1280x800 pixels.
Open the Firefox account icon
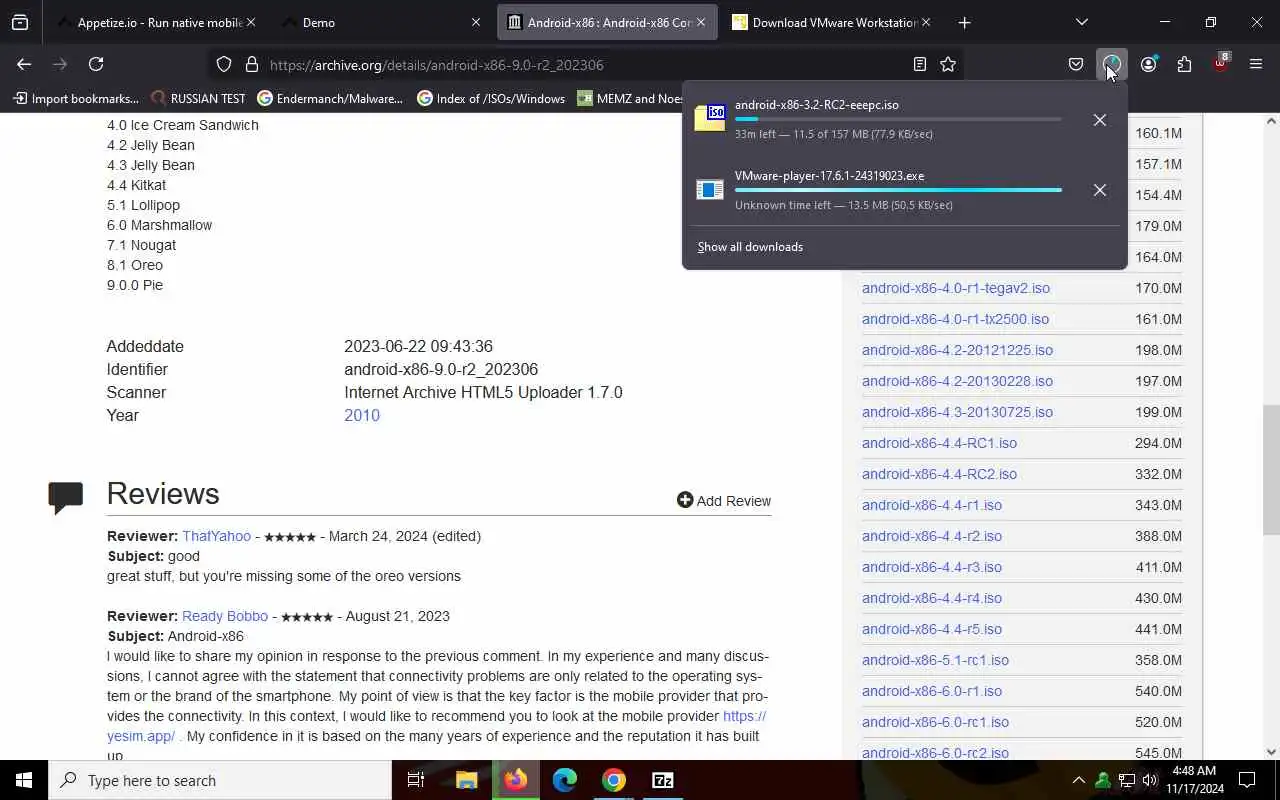click(1148, 64)
